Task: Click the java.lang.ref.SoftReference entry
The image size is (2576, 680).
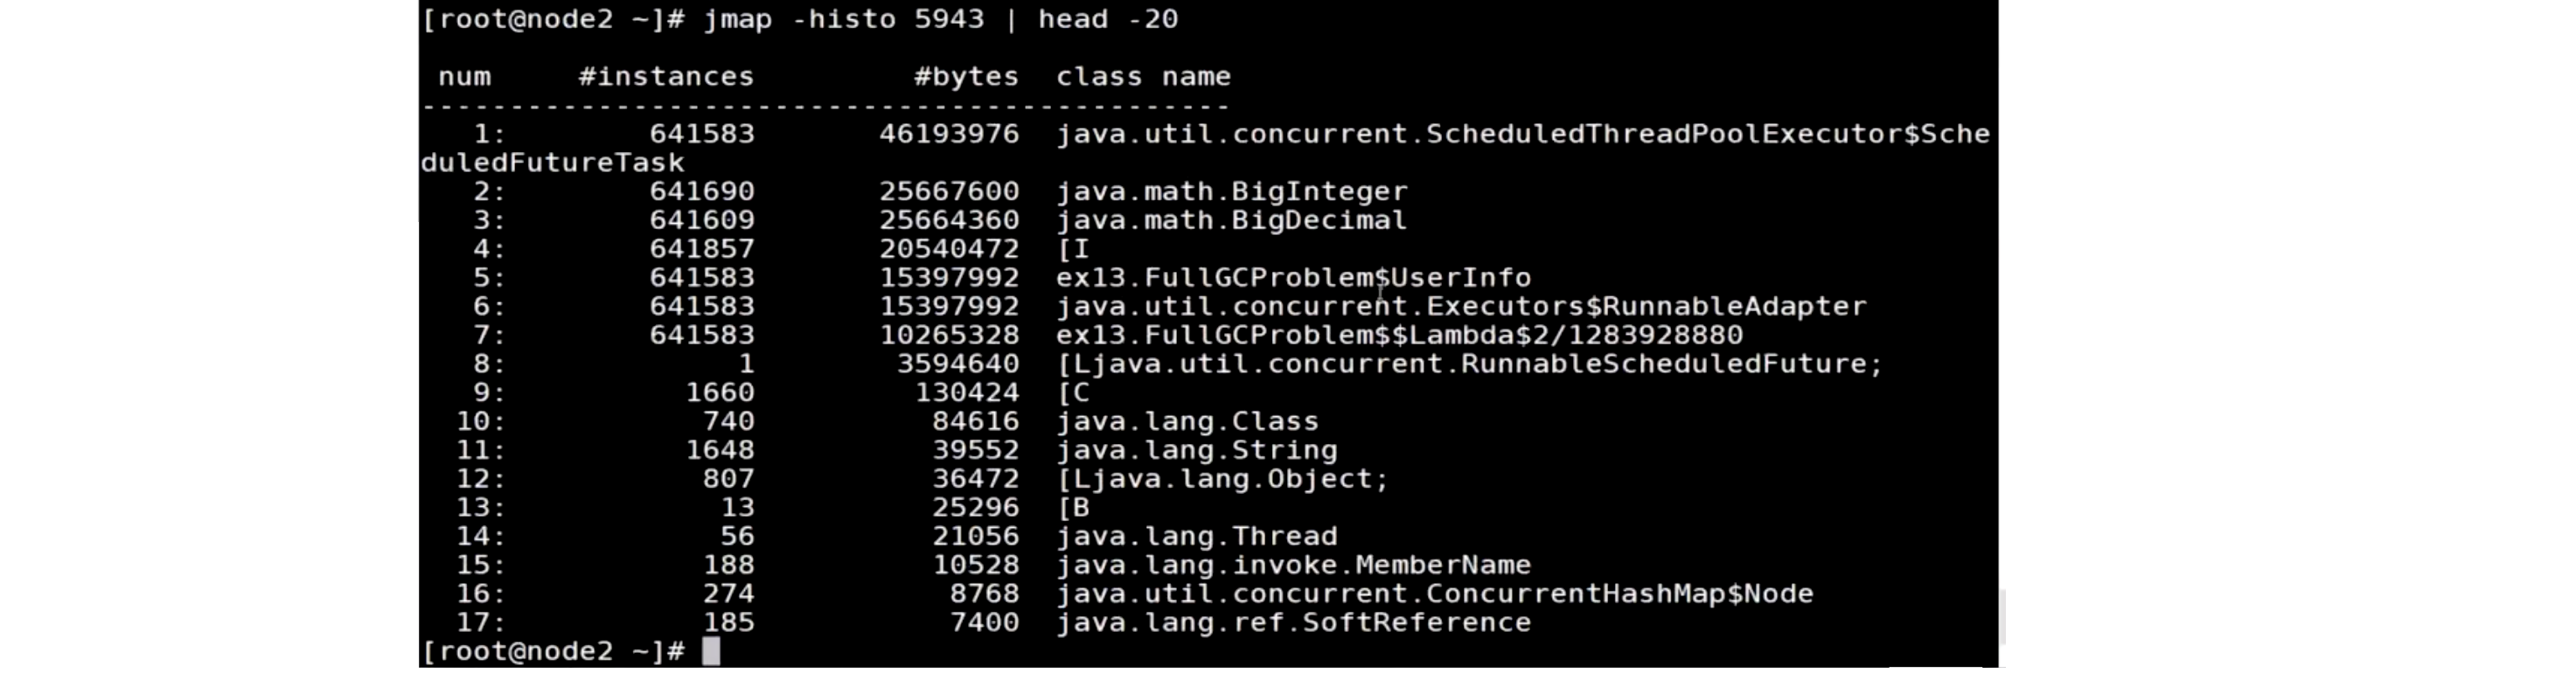Action: [1294, 623]
